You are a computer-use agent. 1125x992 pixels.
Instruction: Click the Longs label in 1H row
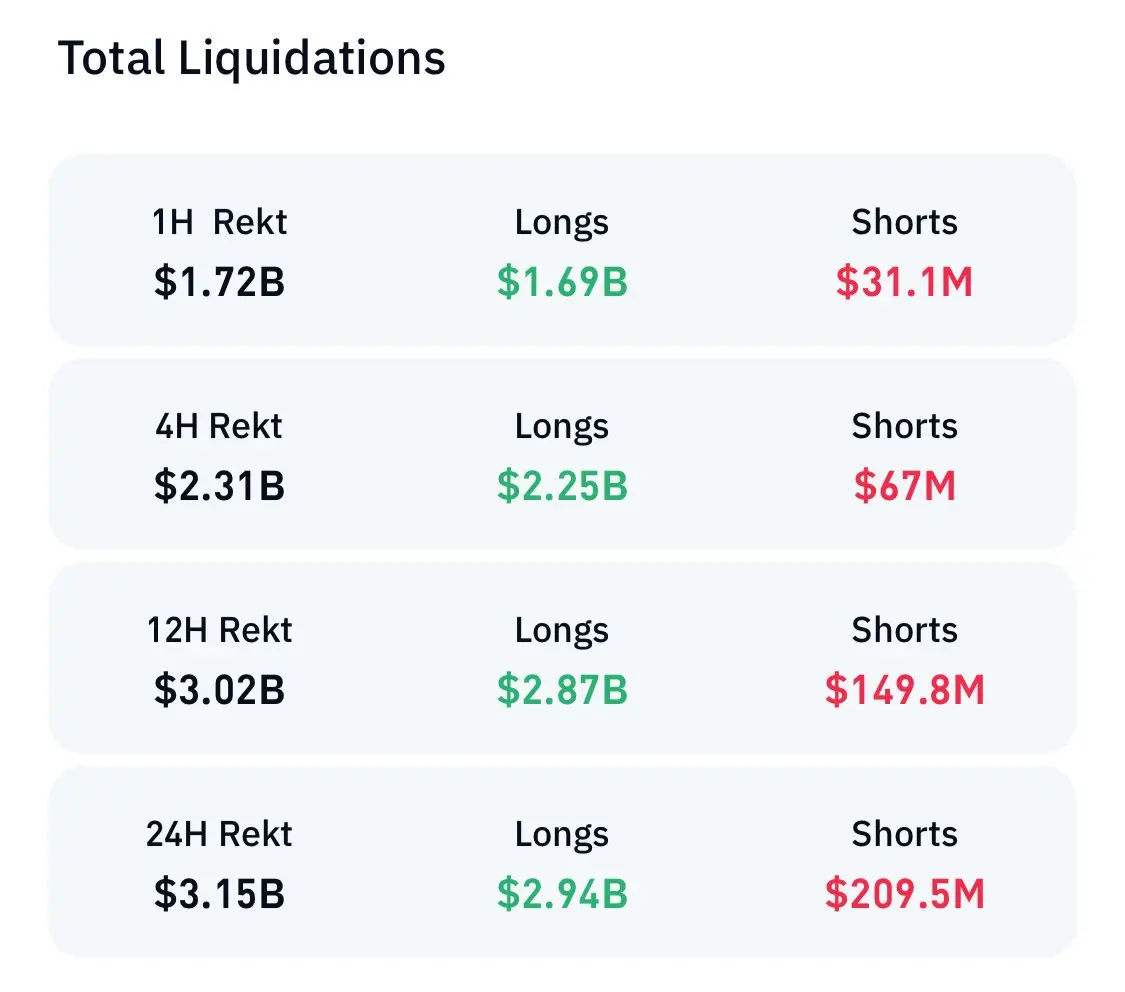[562, 222]
